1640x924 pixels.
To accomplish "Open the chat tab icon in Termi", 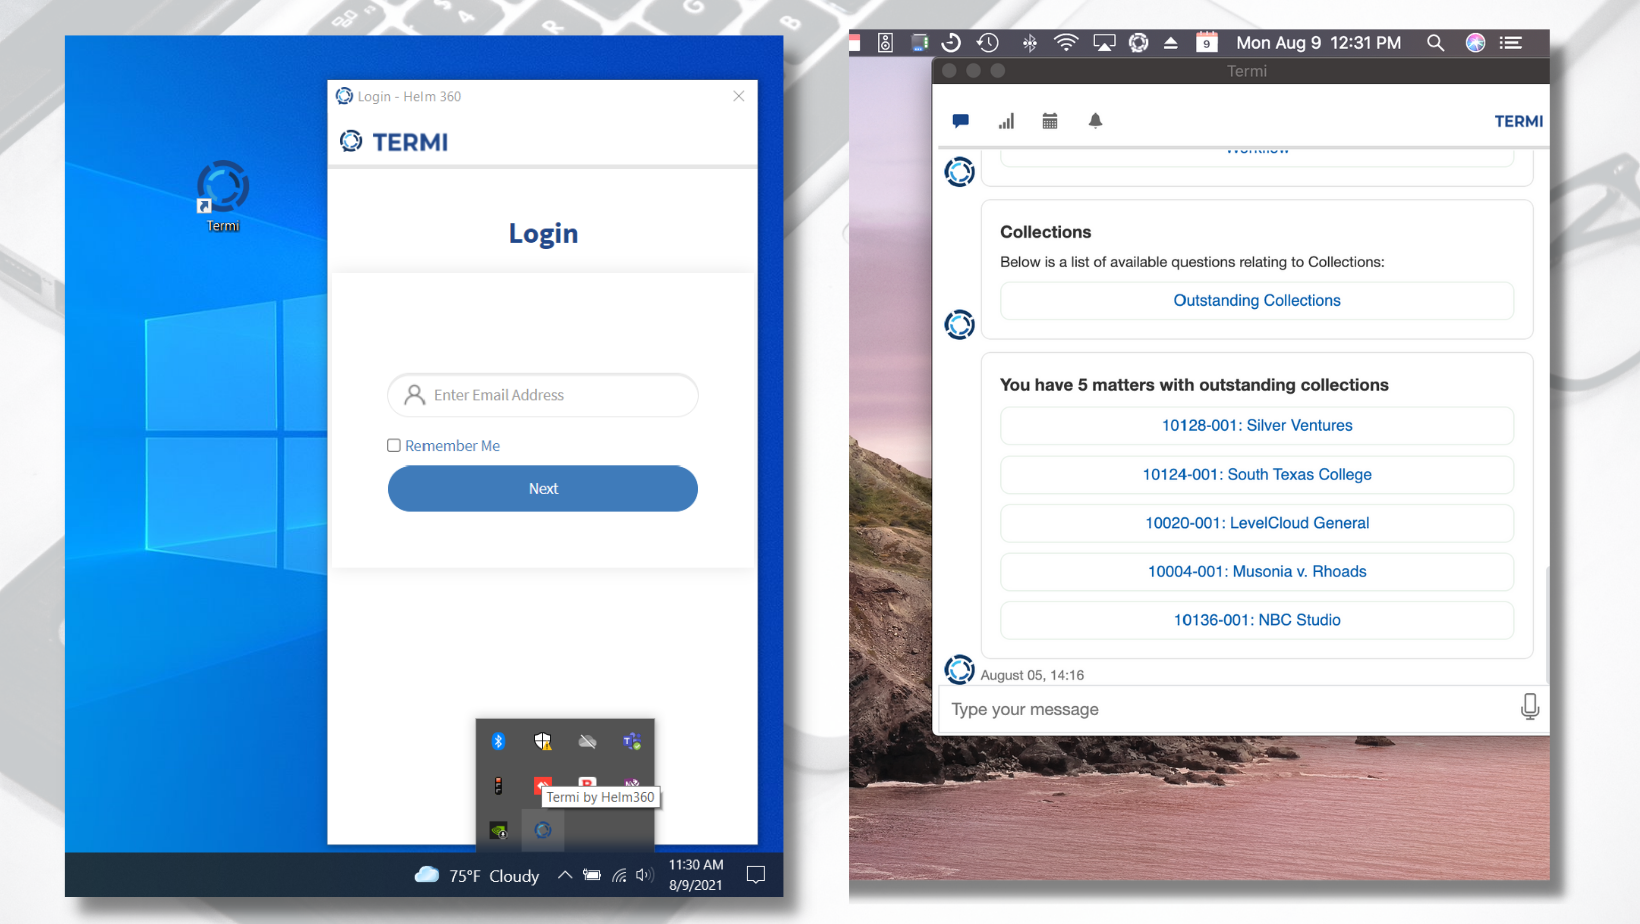I will pos(961,121).
